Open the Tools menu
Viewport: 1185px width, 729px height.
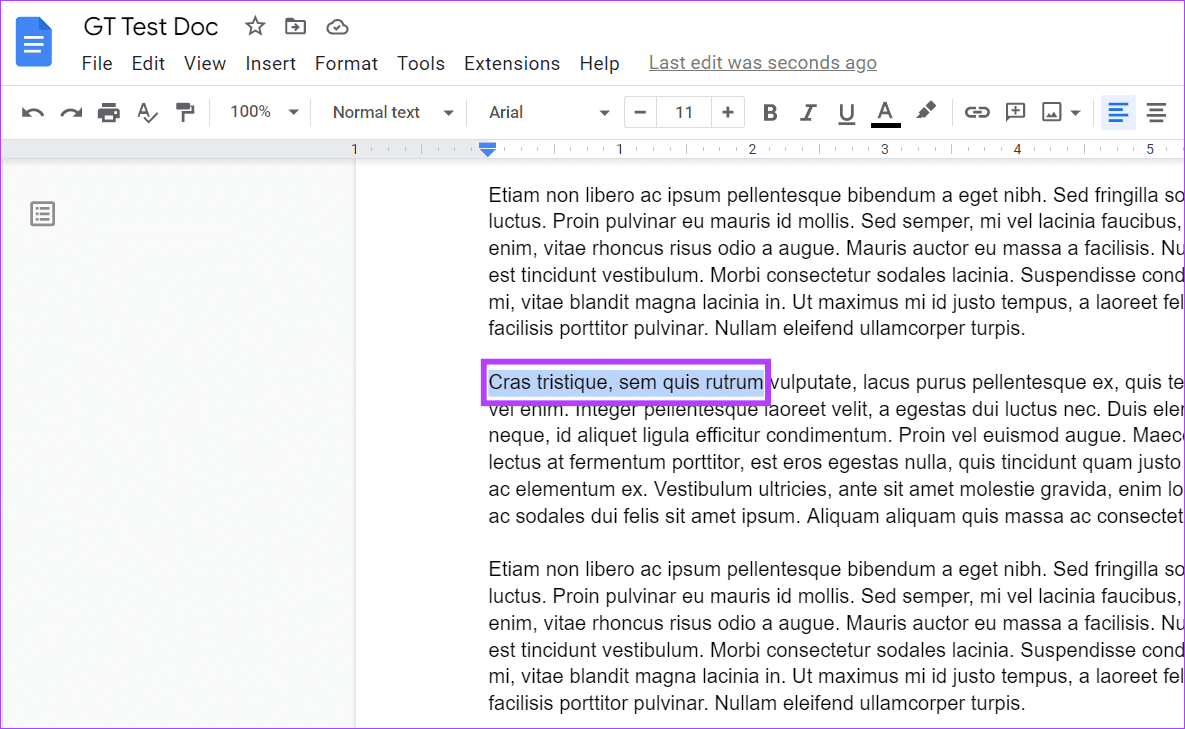[421, 63]
